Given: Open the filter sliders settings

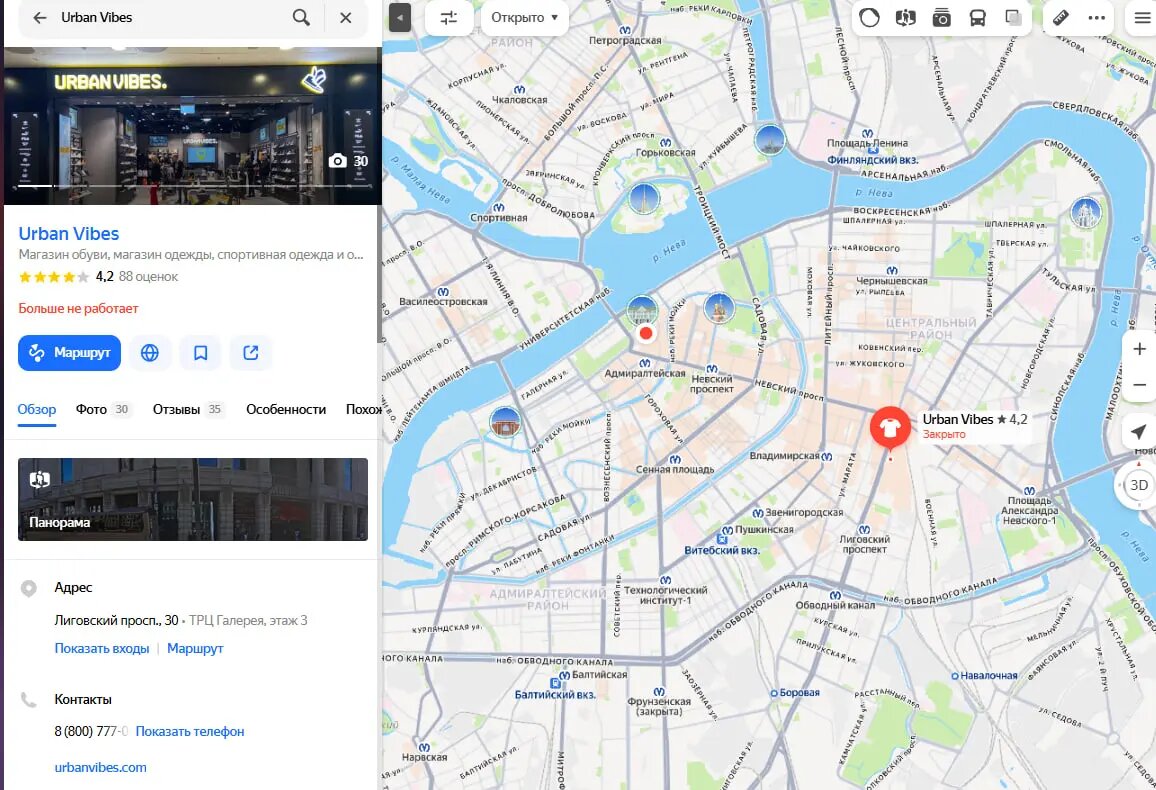Looking at the screenshot, I should pyautogui.click(x=449, y=18).
